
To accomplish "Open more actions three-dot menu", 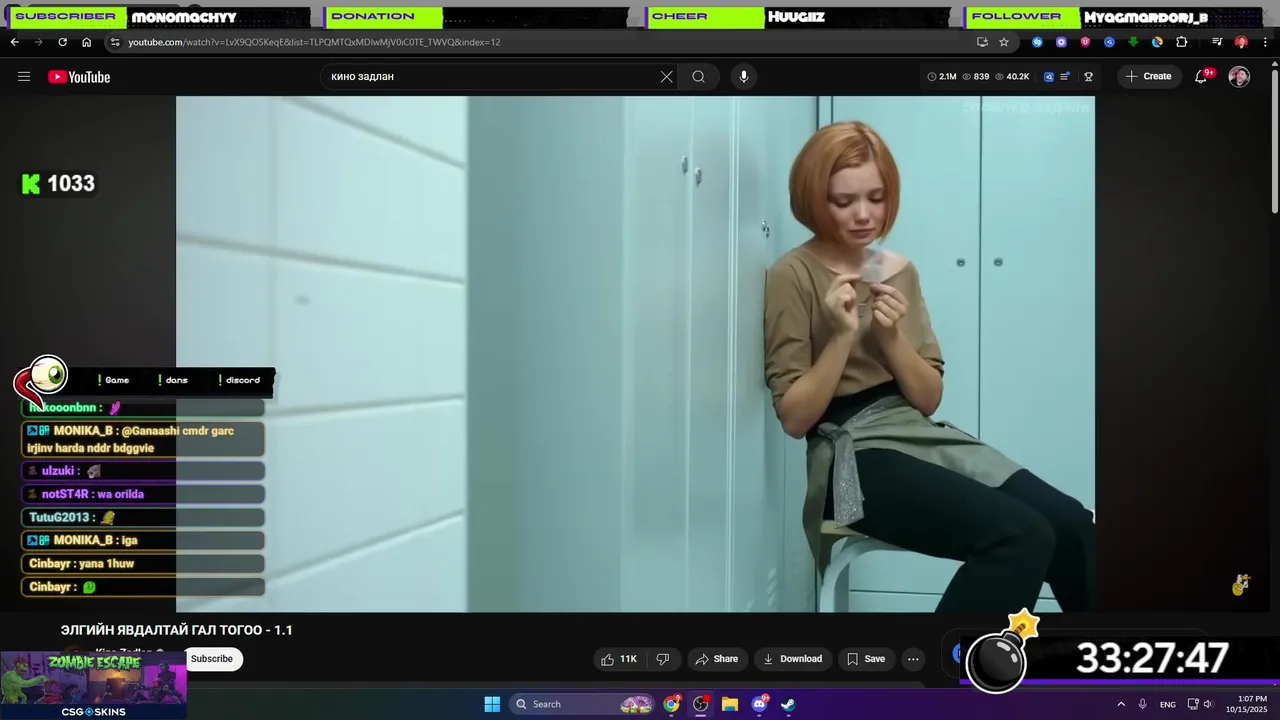I will (x=913, y=659).
